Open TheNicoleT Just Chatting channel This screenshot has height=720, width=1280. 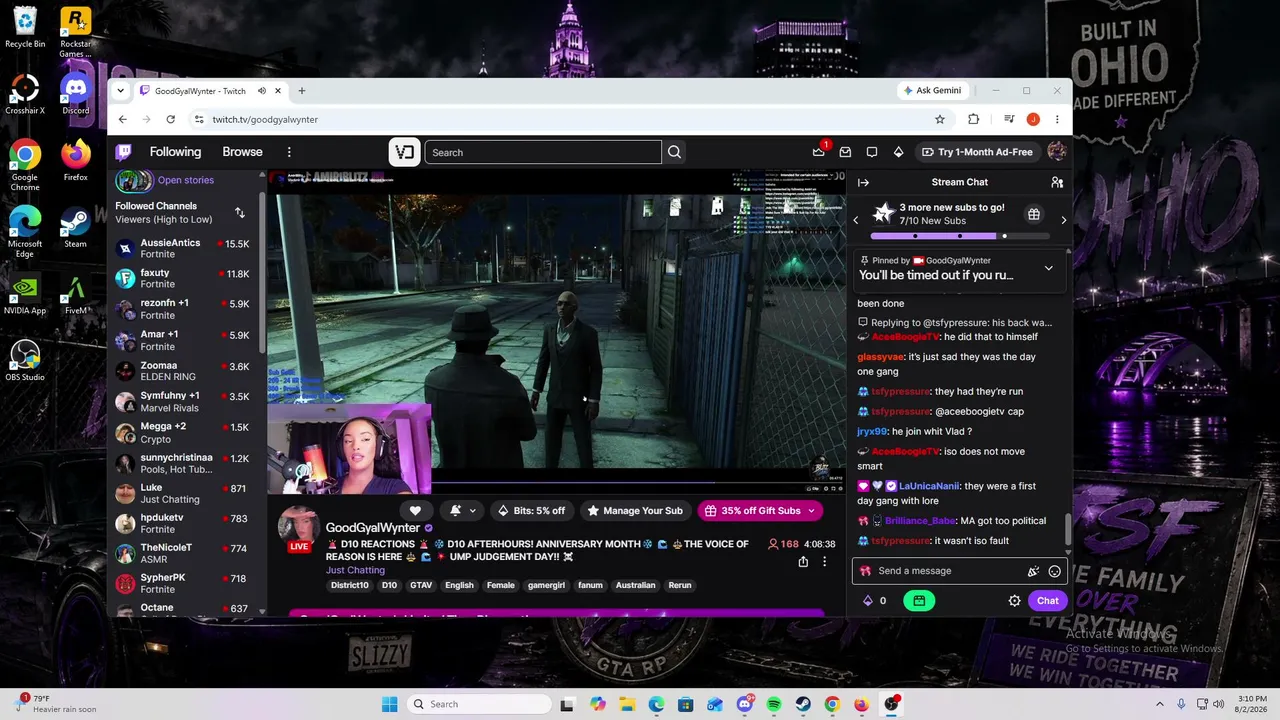tap(183, 553)
